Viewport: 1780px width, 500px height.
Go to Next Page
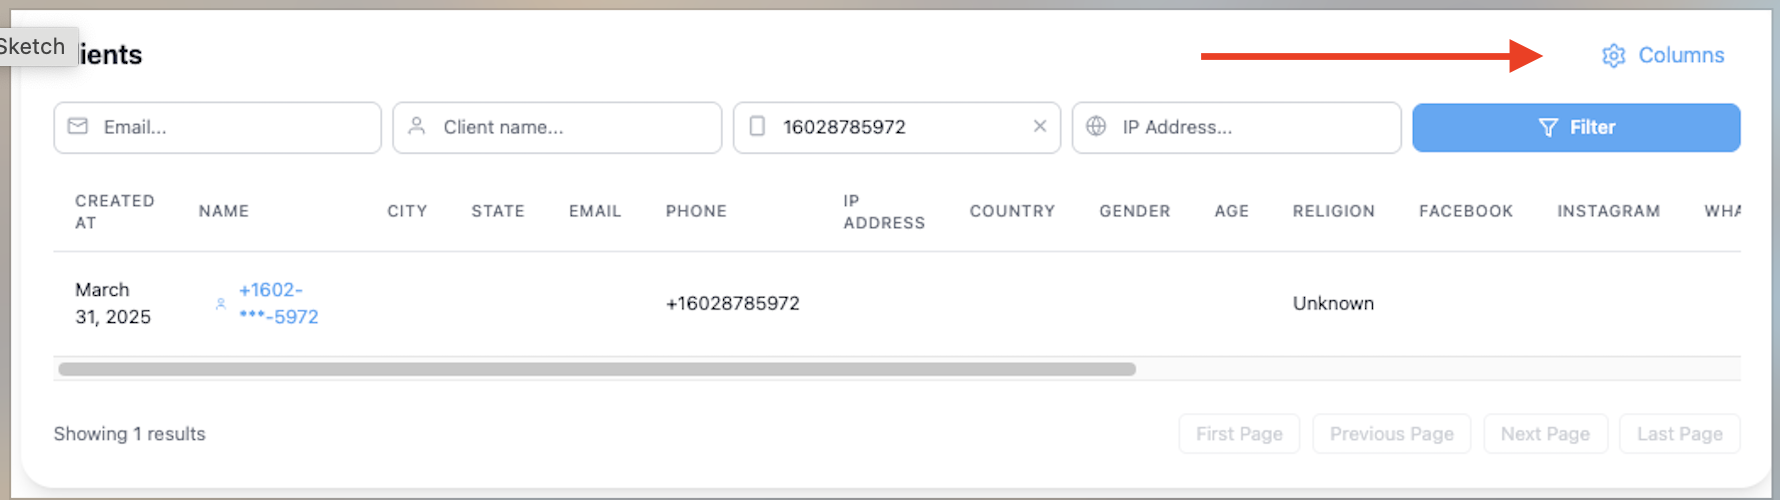pyautogui.click(x=1545, y=434)
